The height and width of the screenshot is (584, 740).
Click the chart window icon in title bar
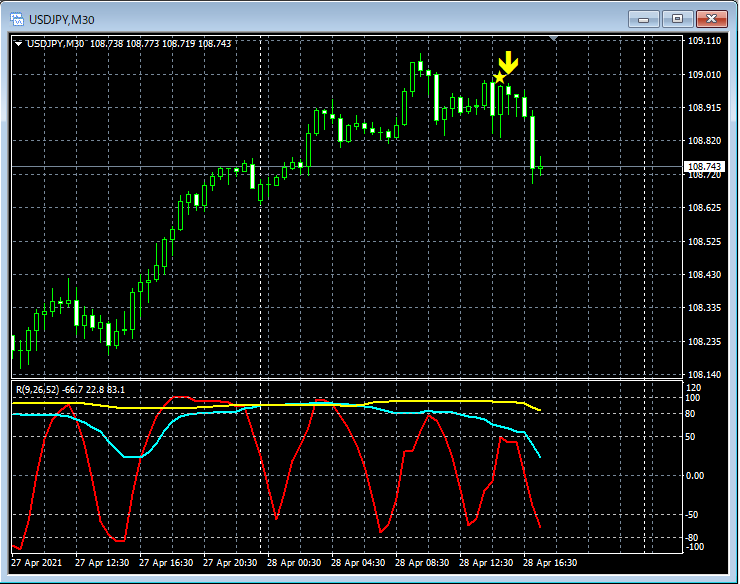[17, 17]
